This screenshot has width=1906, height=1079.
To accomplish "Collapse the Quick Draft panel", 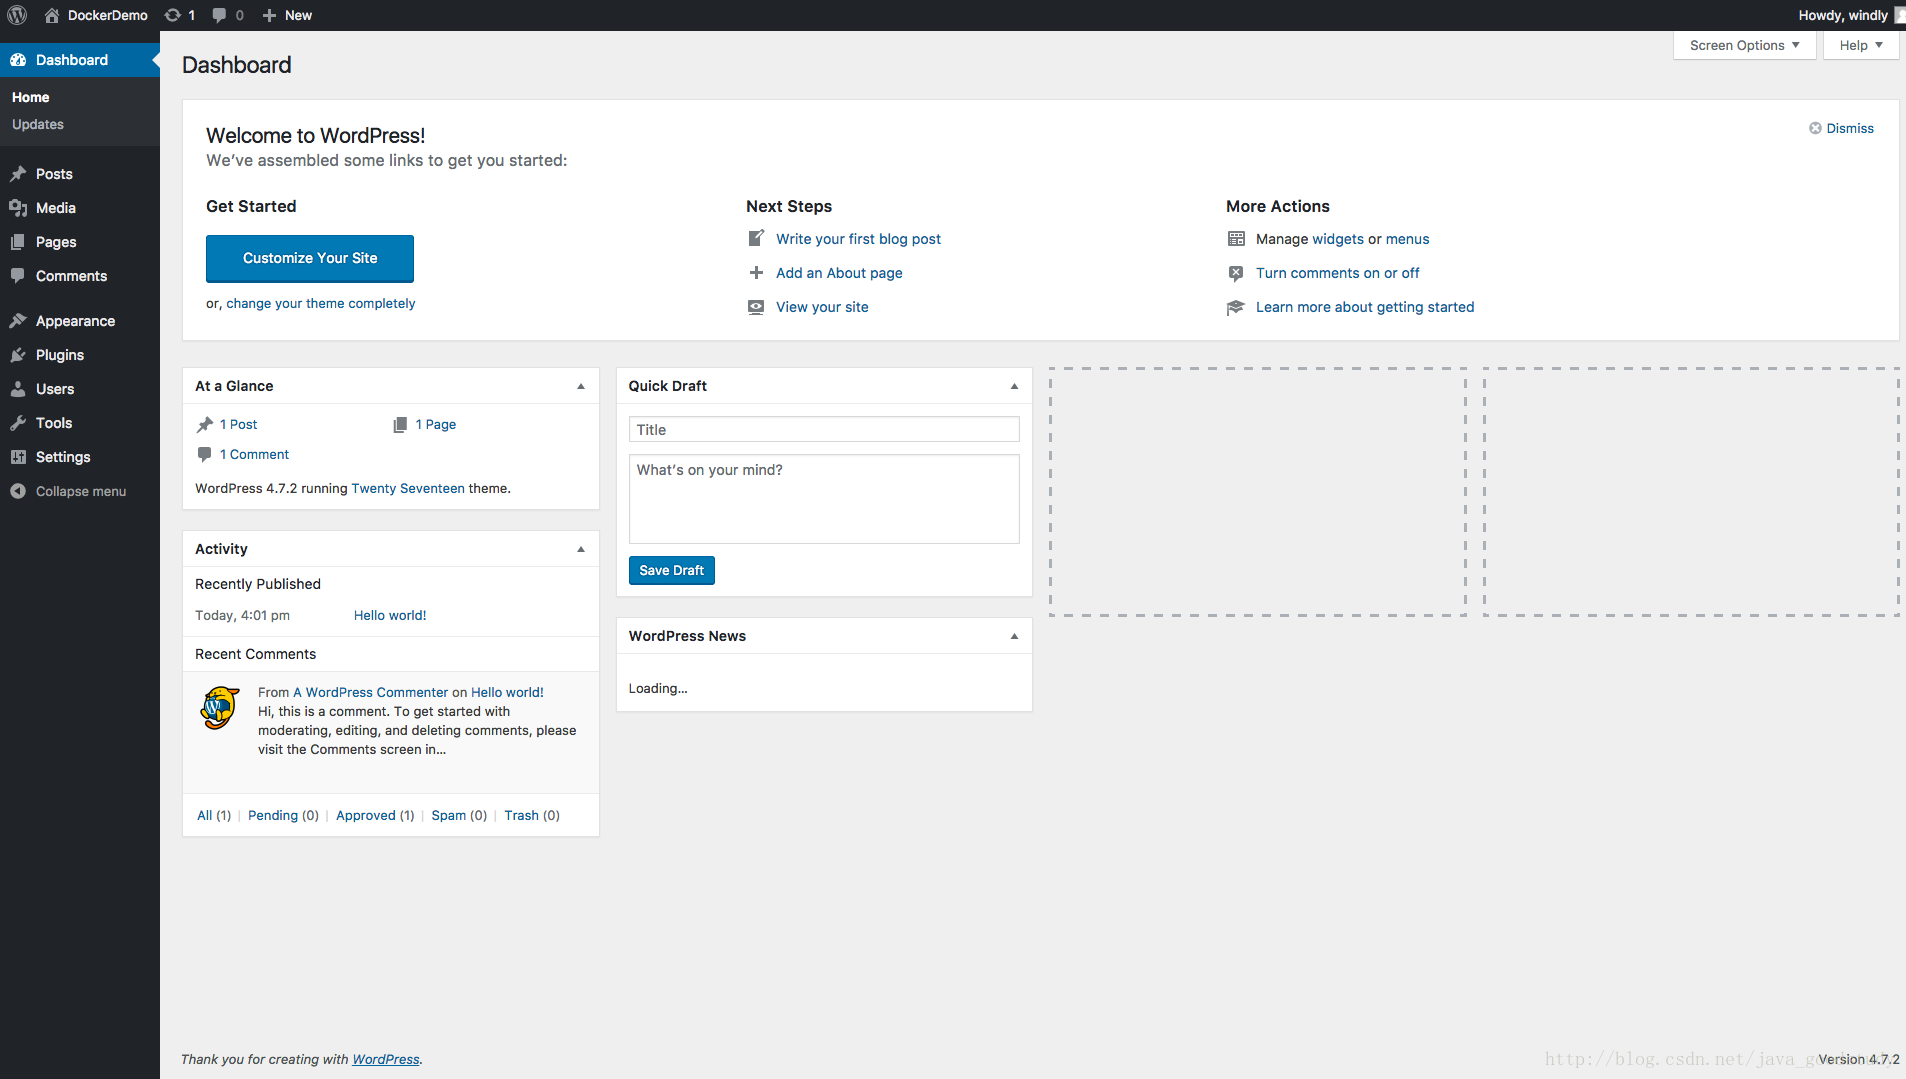I will coord(1014,386).
